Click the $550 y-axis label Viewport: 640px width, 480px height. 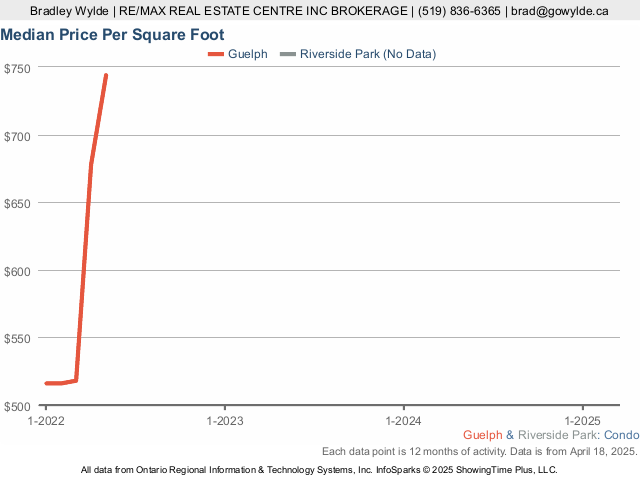(17, 339)
